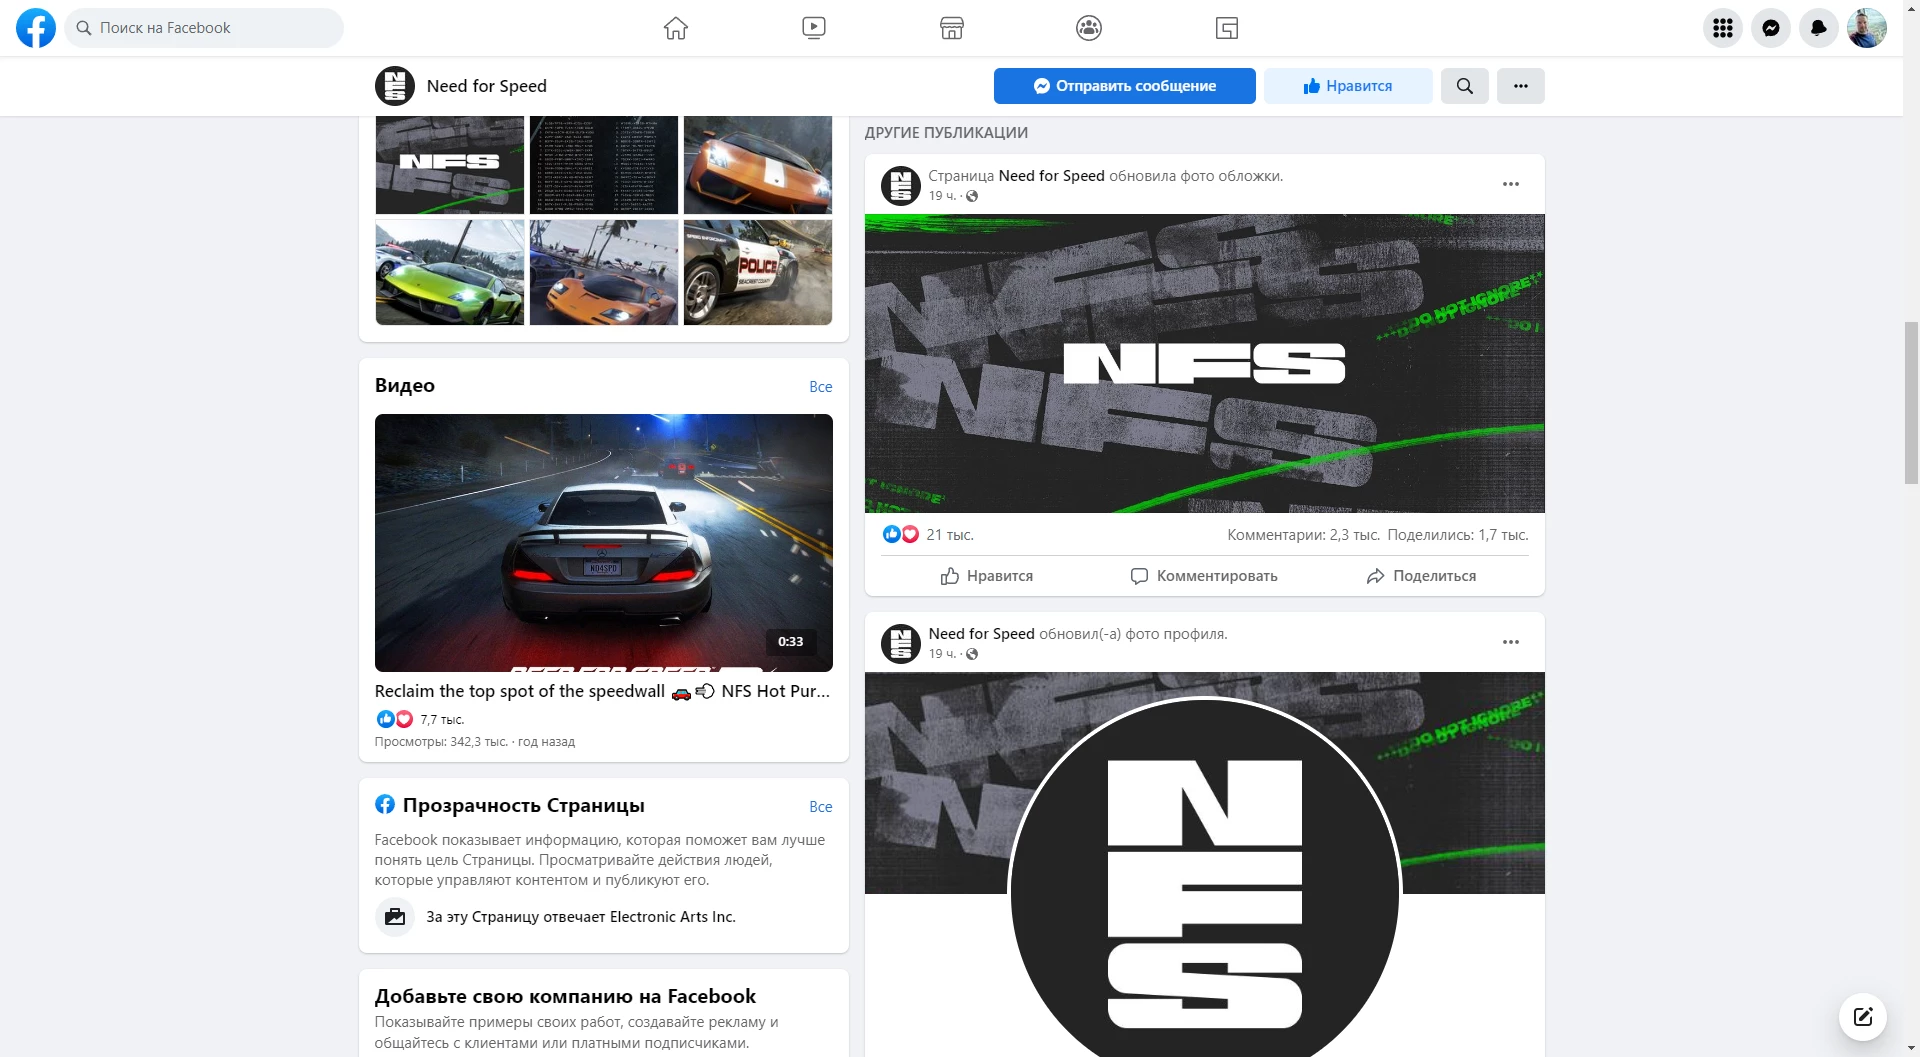The width and height of the screenshot is (1920, 1057).
Task: Open the '19 ч.' timestamp on cover photo post
Action: 942,196
